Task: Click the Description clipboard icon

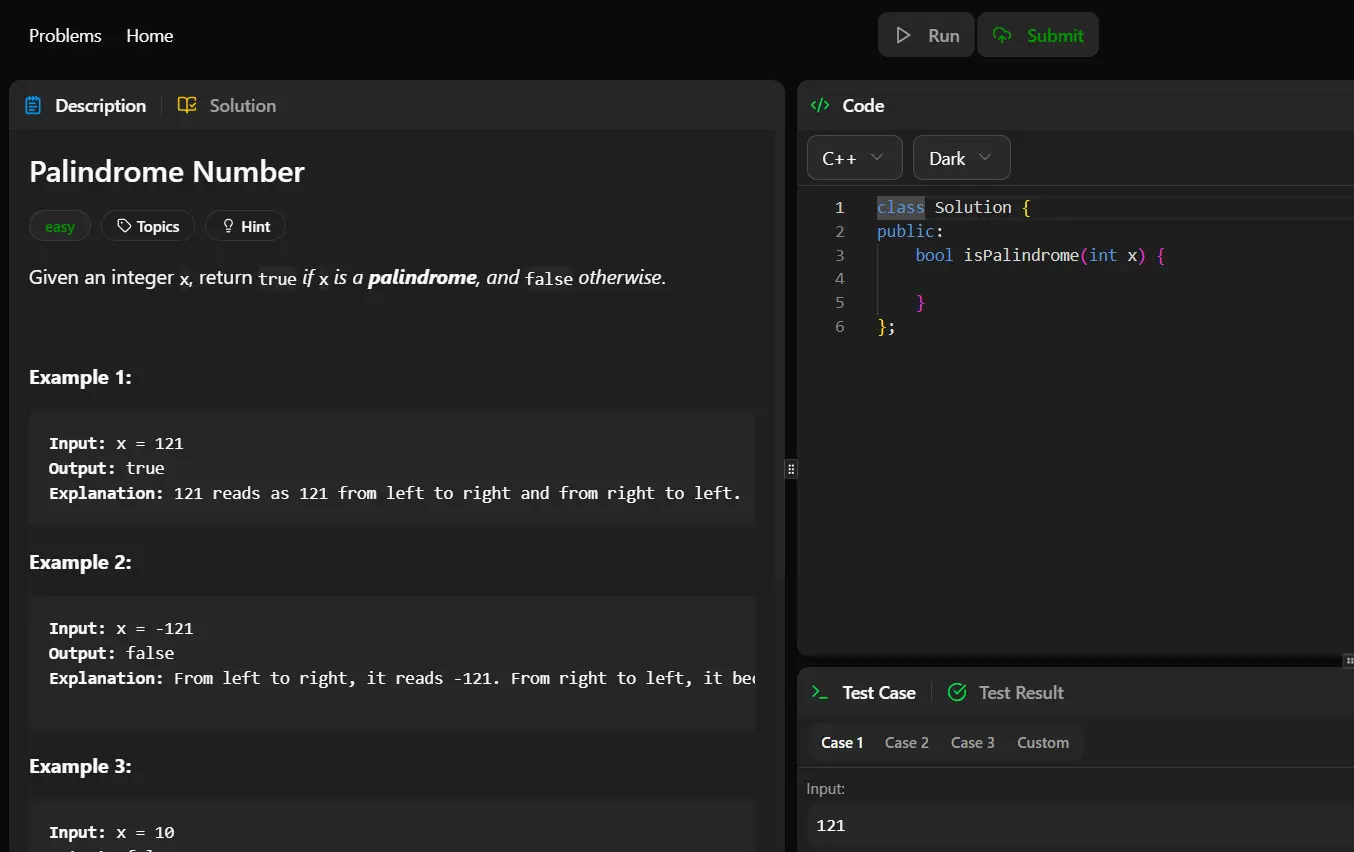Action: (x=33, y=105)
